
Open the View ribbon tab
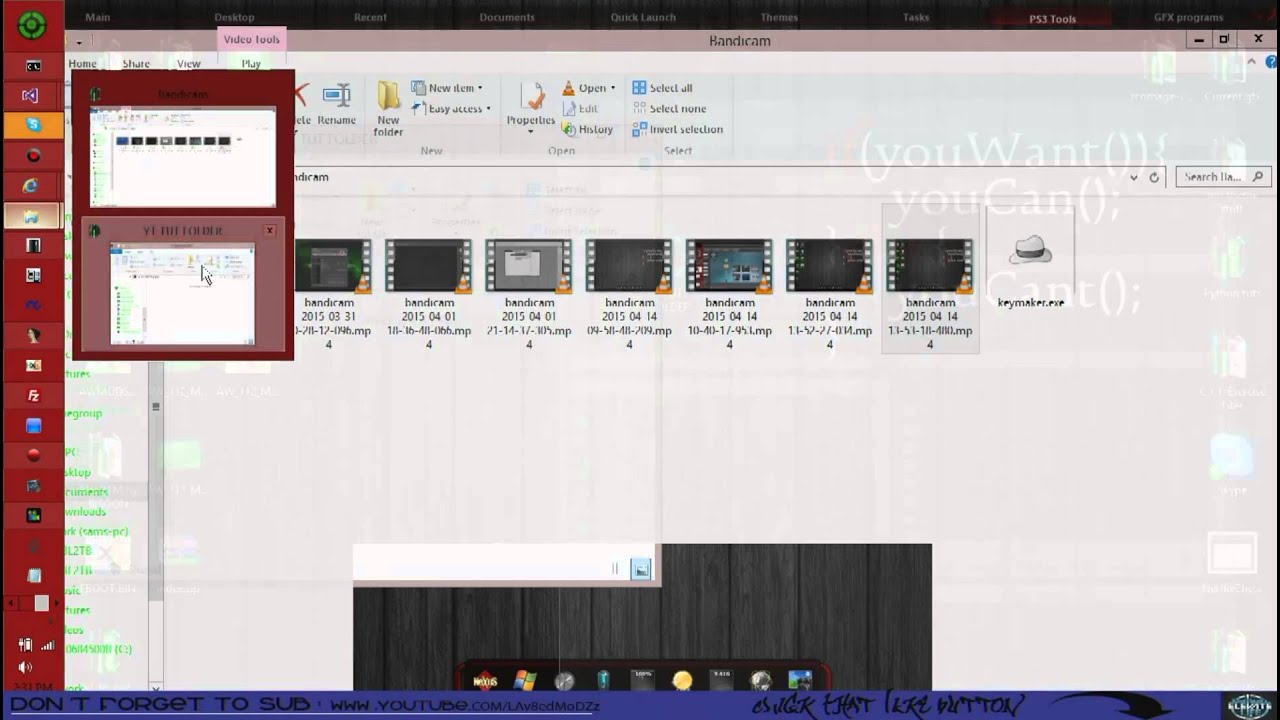(189, 64)
